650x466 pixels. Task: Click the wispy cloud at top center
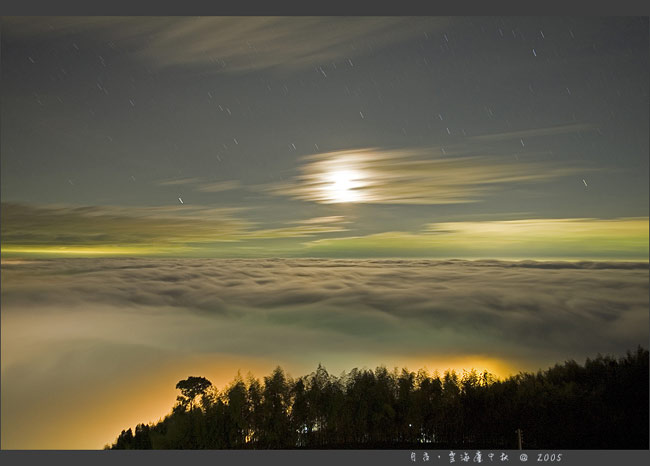[250, 42]
